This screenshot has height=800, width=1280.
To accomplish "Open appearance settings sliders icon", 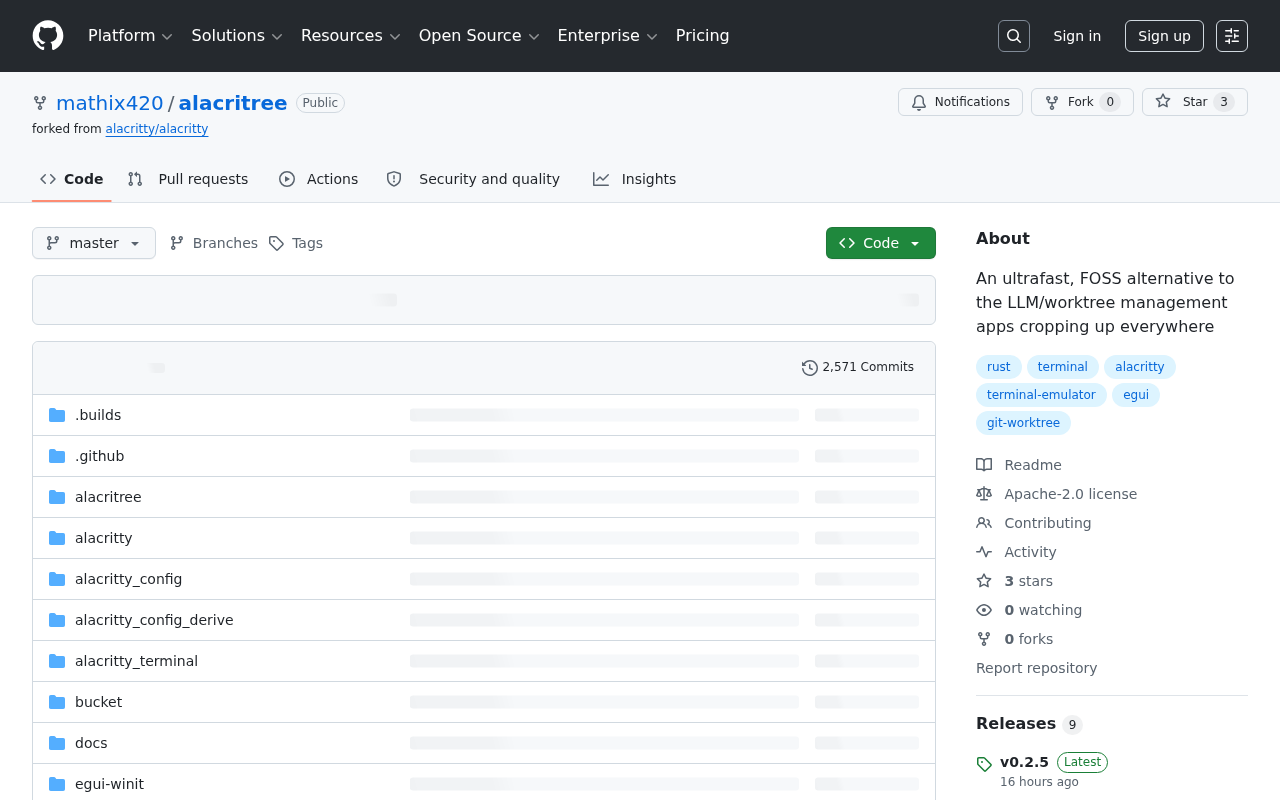I will point(1232,36).
